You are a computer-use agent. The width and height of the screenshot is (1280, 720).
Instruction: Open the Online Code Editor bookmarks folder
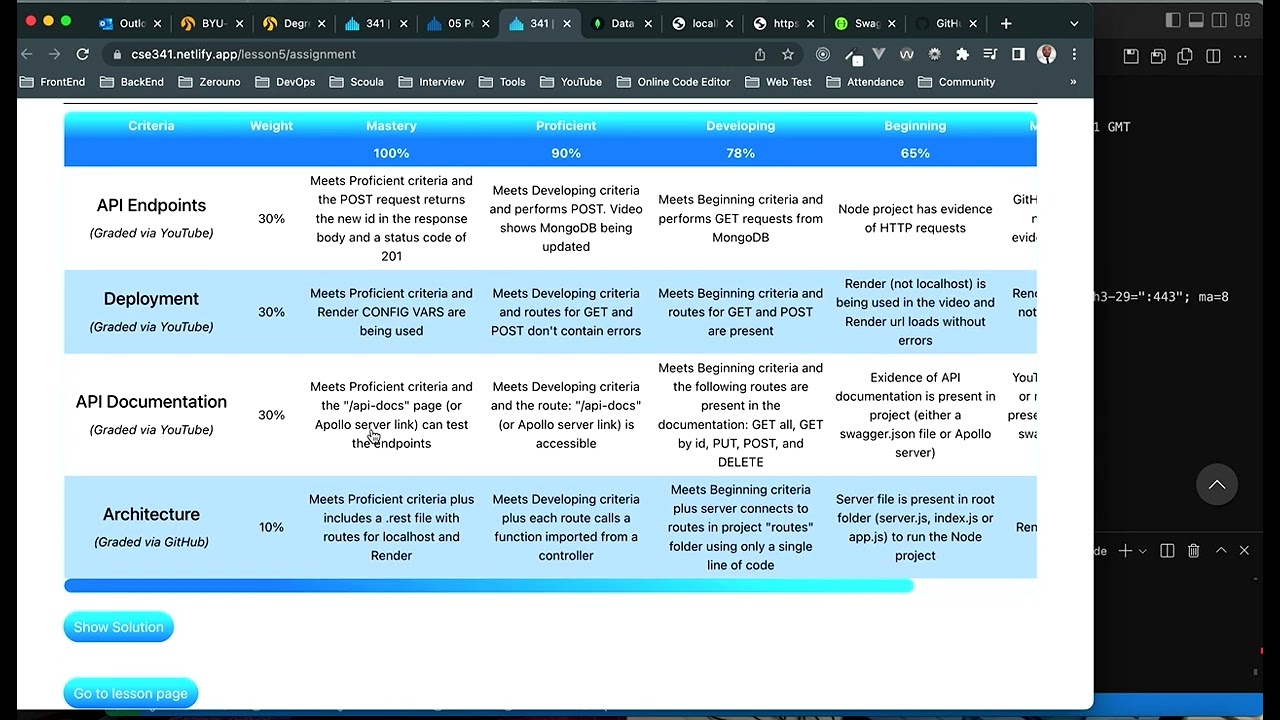pos(673,82)
